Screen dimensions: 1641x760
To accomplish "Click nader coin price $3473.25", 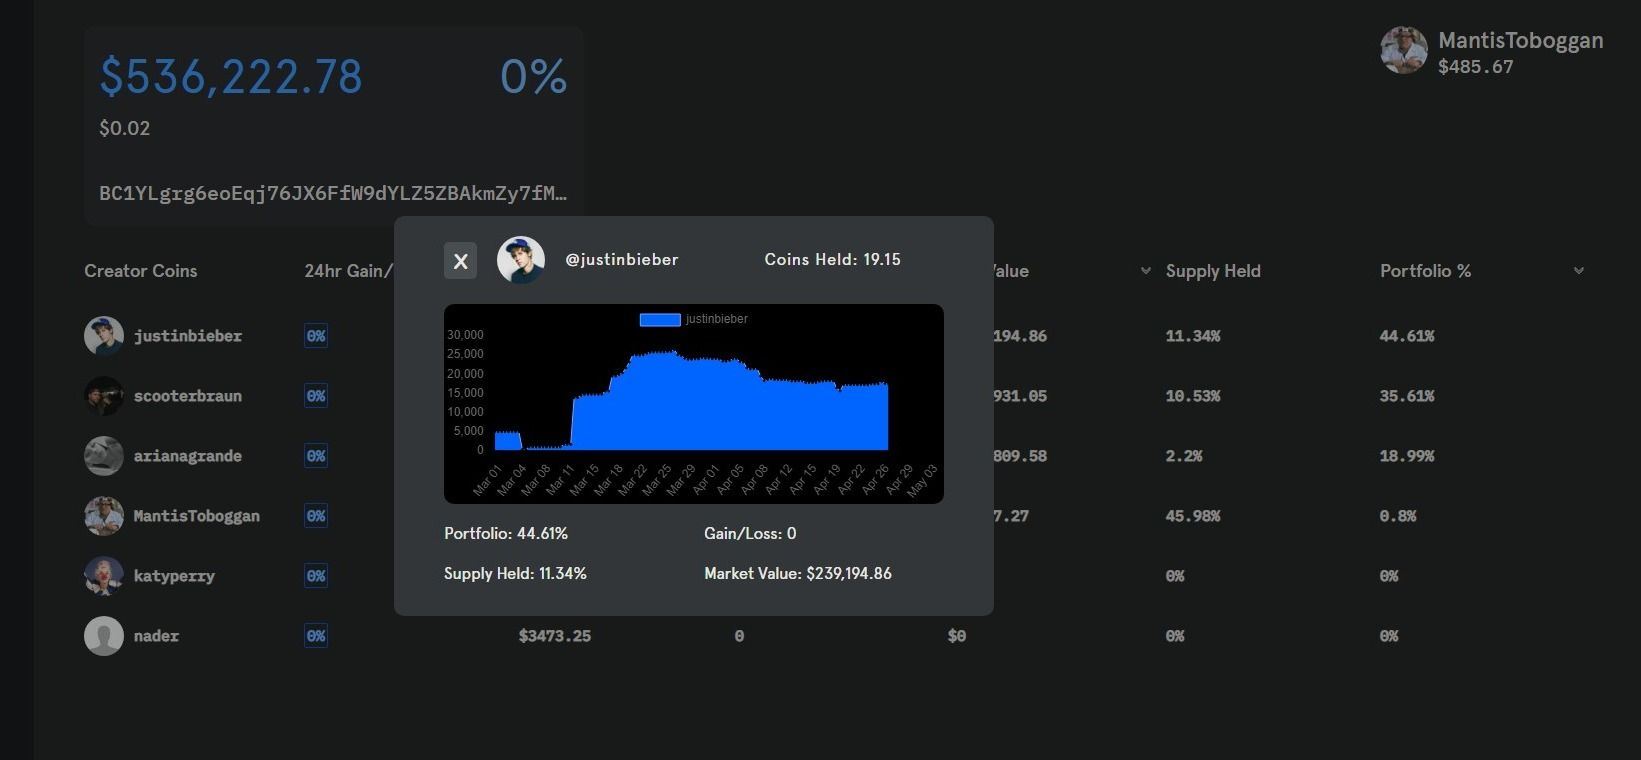I will point(555,636).
